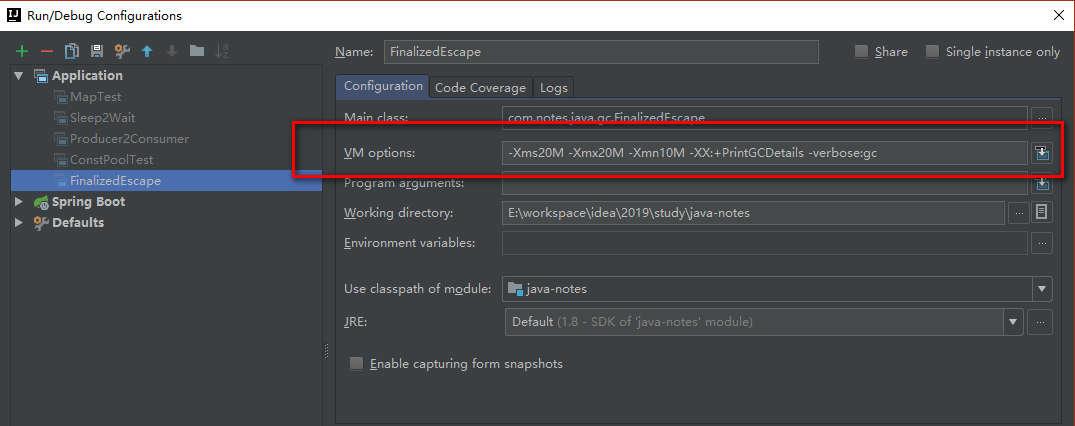Open Edit Defaults wrench icon in toolbar
The image size is (1075, 426).
[x=122, y=51]
